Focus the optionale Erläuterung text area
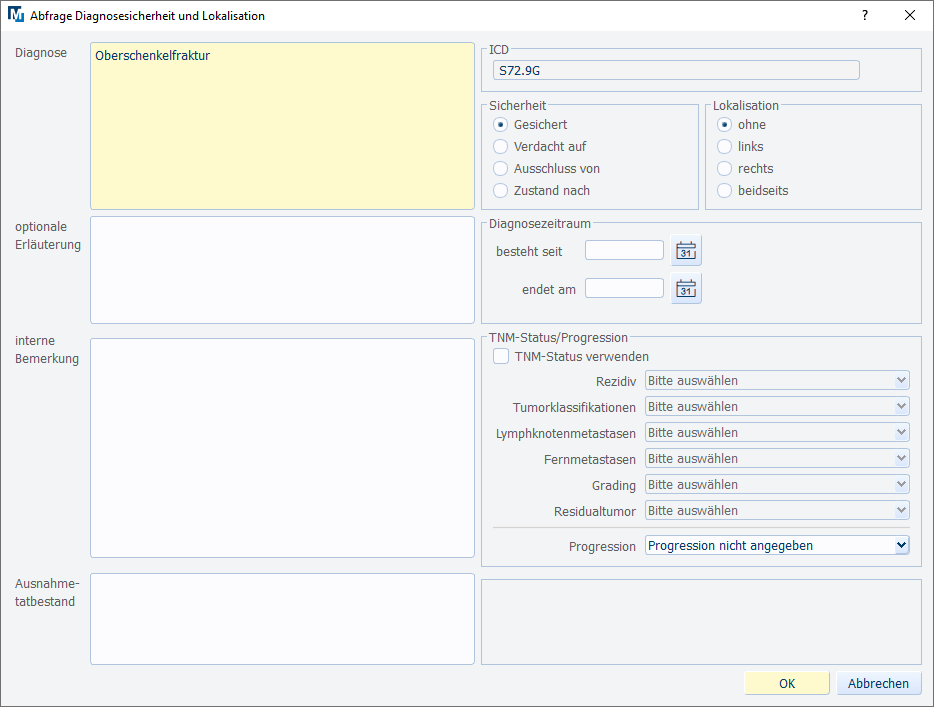This screenshot has height=707, width=934. pos(282,270)
